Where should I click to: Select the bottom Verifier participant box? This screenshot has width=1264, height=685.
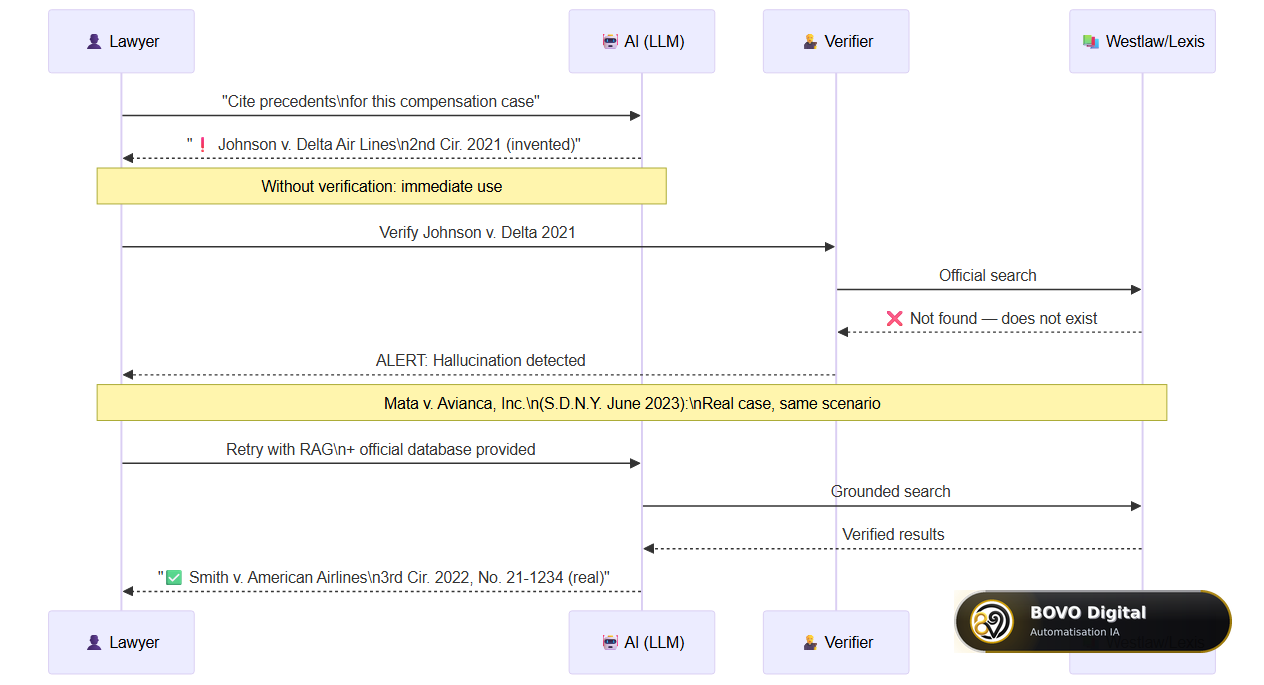tap(836, 643)
